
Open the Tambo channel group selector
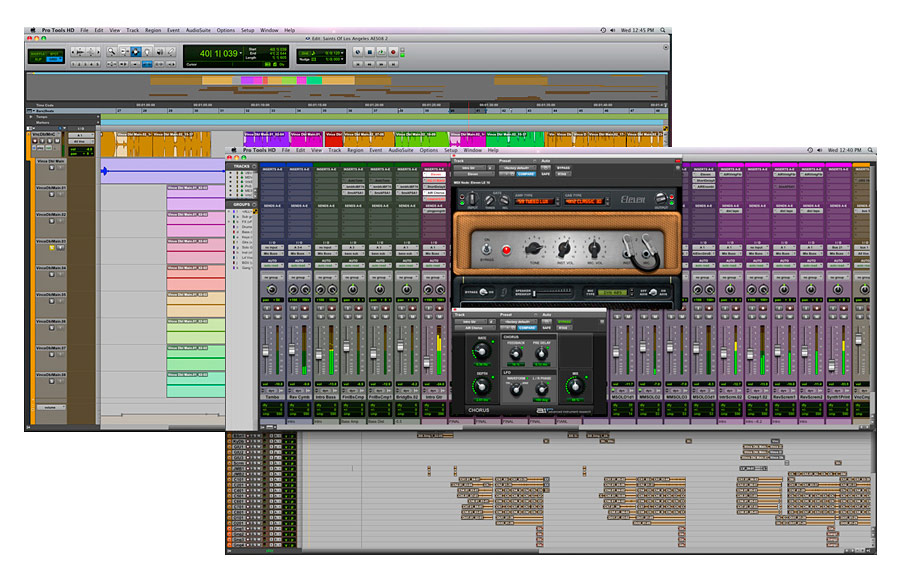[272, 277]
